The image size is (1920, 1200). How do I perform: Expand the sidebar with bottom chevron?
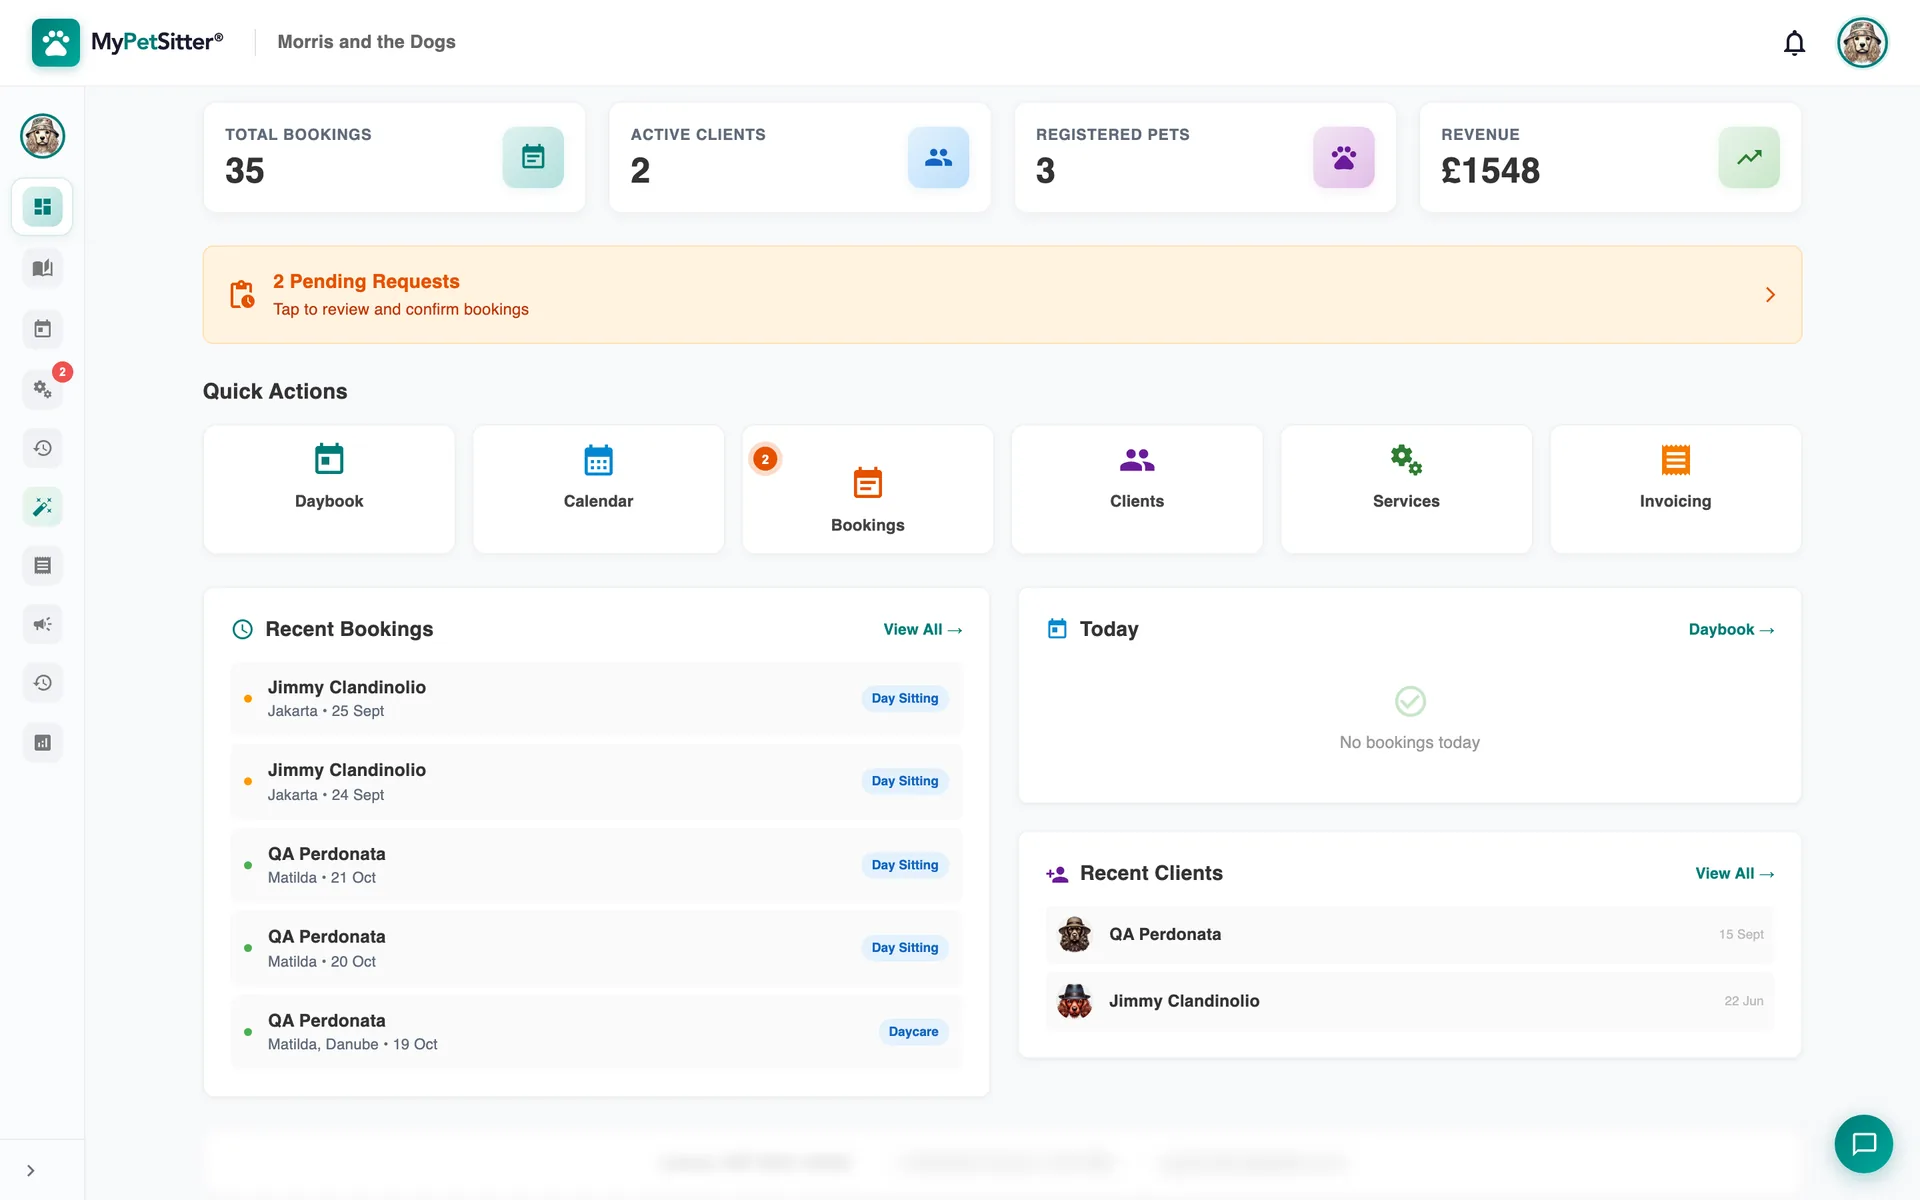click(x=31, y=1171)
